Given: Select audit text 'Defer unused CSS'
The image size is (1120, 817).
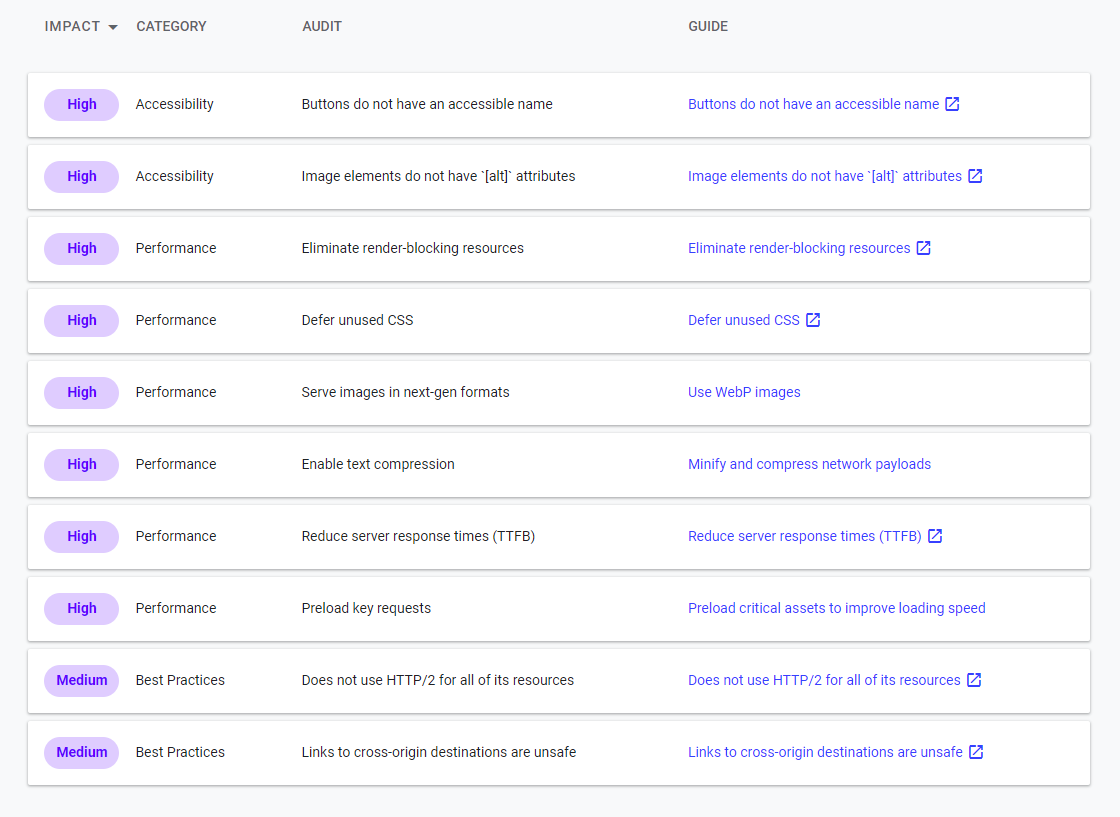Looking at the screenshot, I should [x=357, y=320].
